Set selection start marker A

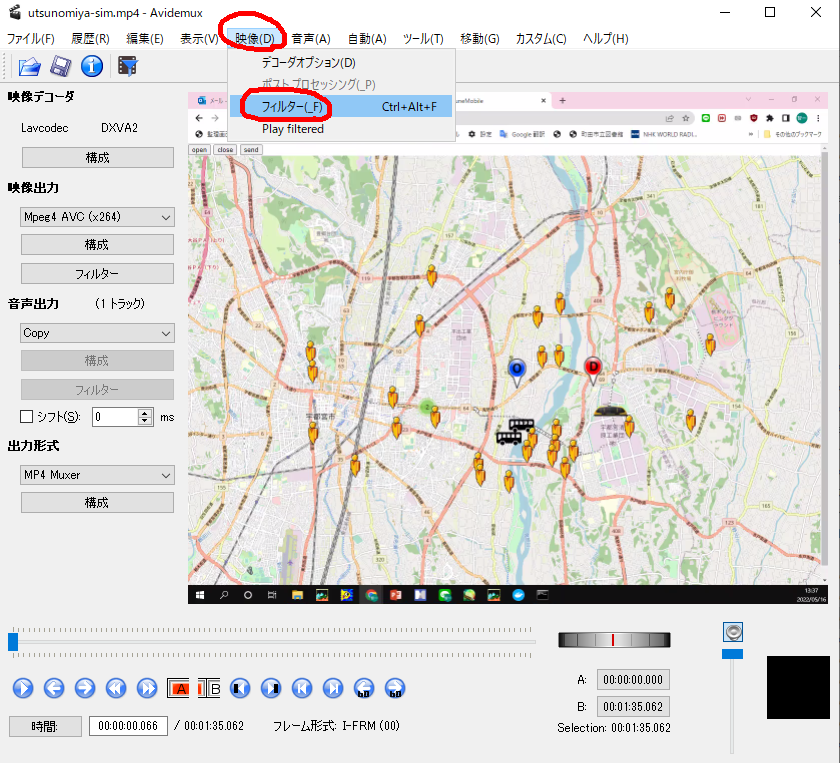point(179,688)
